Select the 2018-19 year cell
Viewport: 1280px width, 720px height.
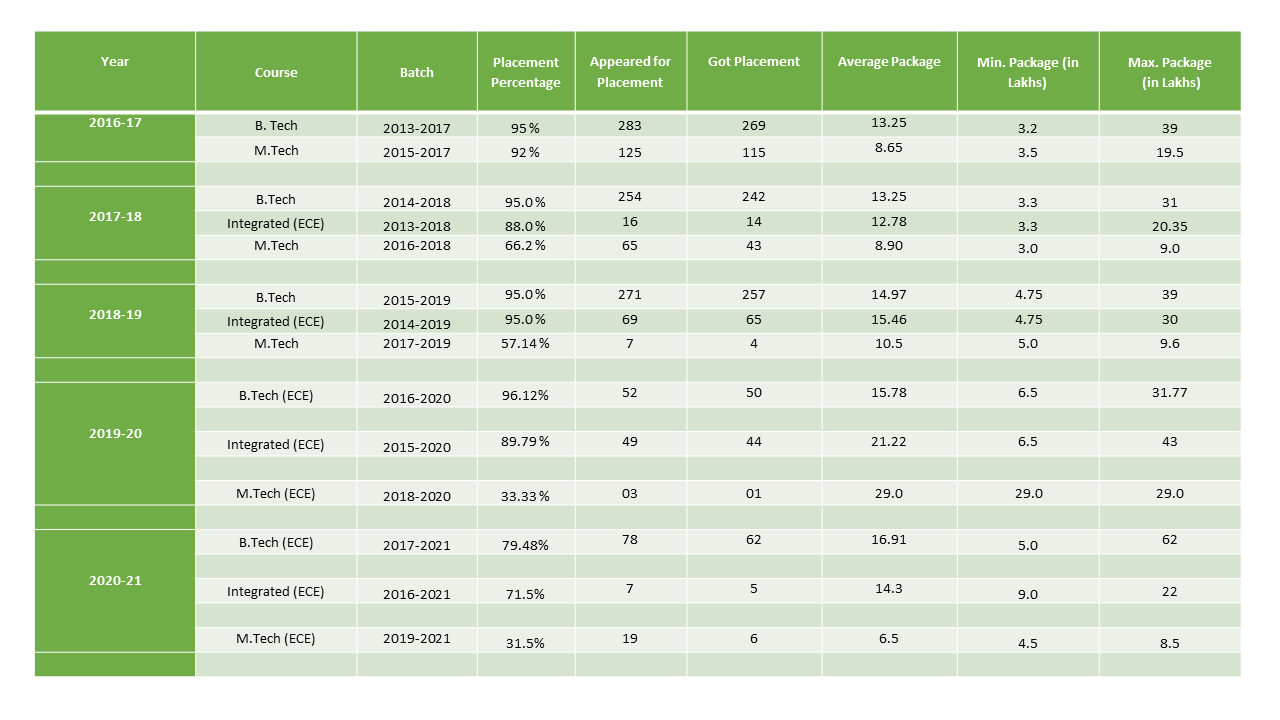pos(115,314)
